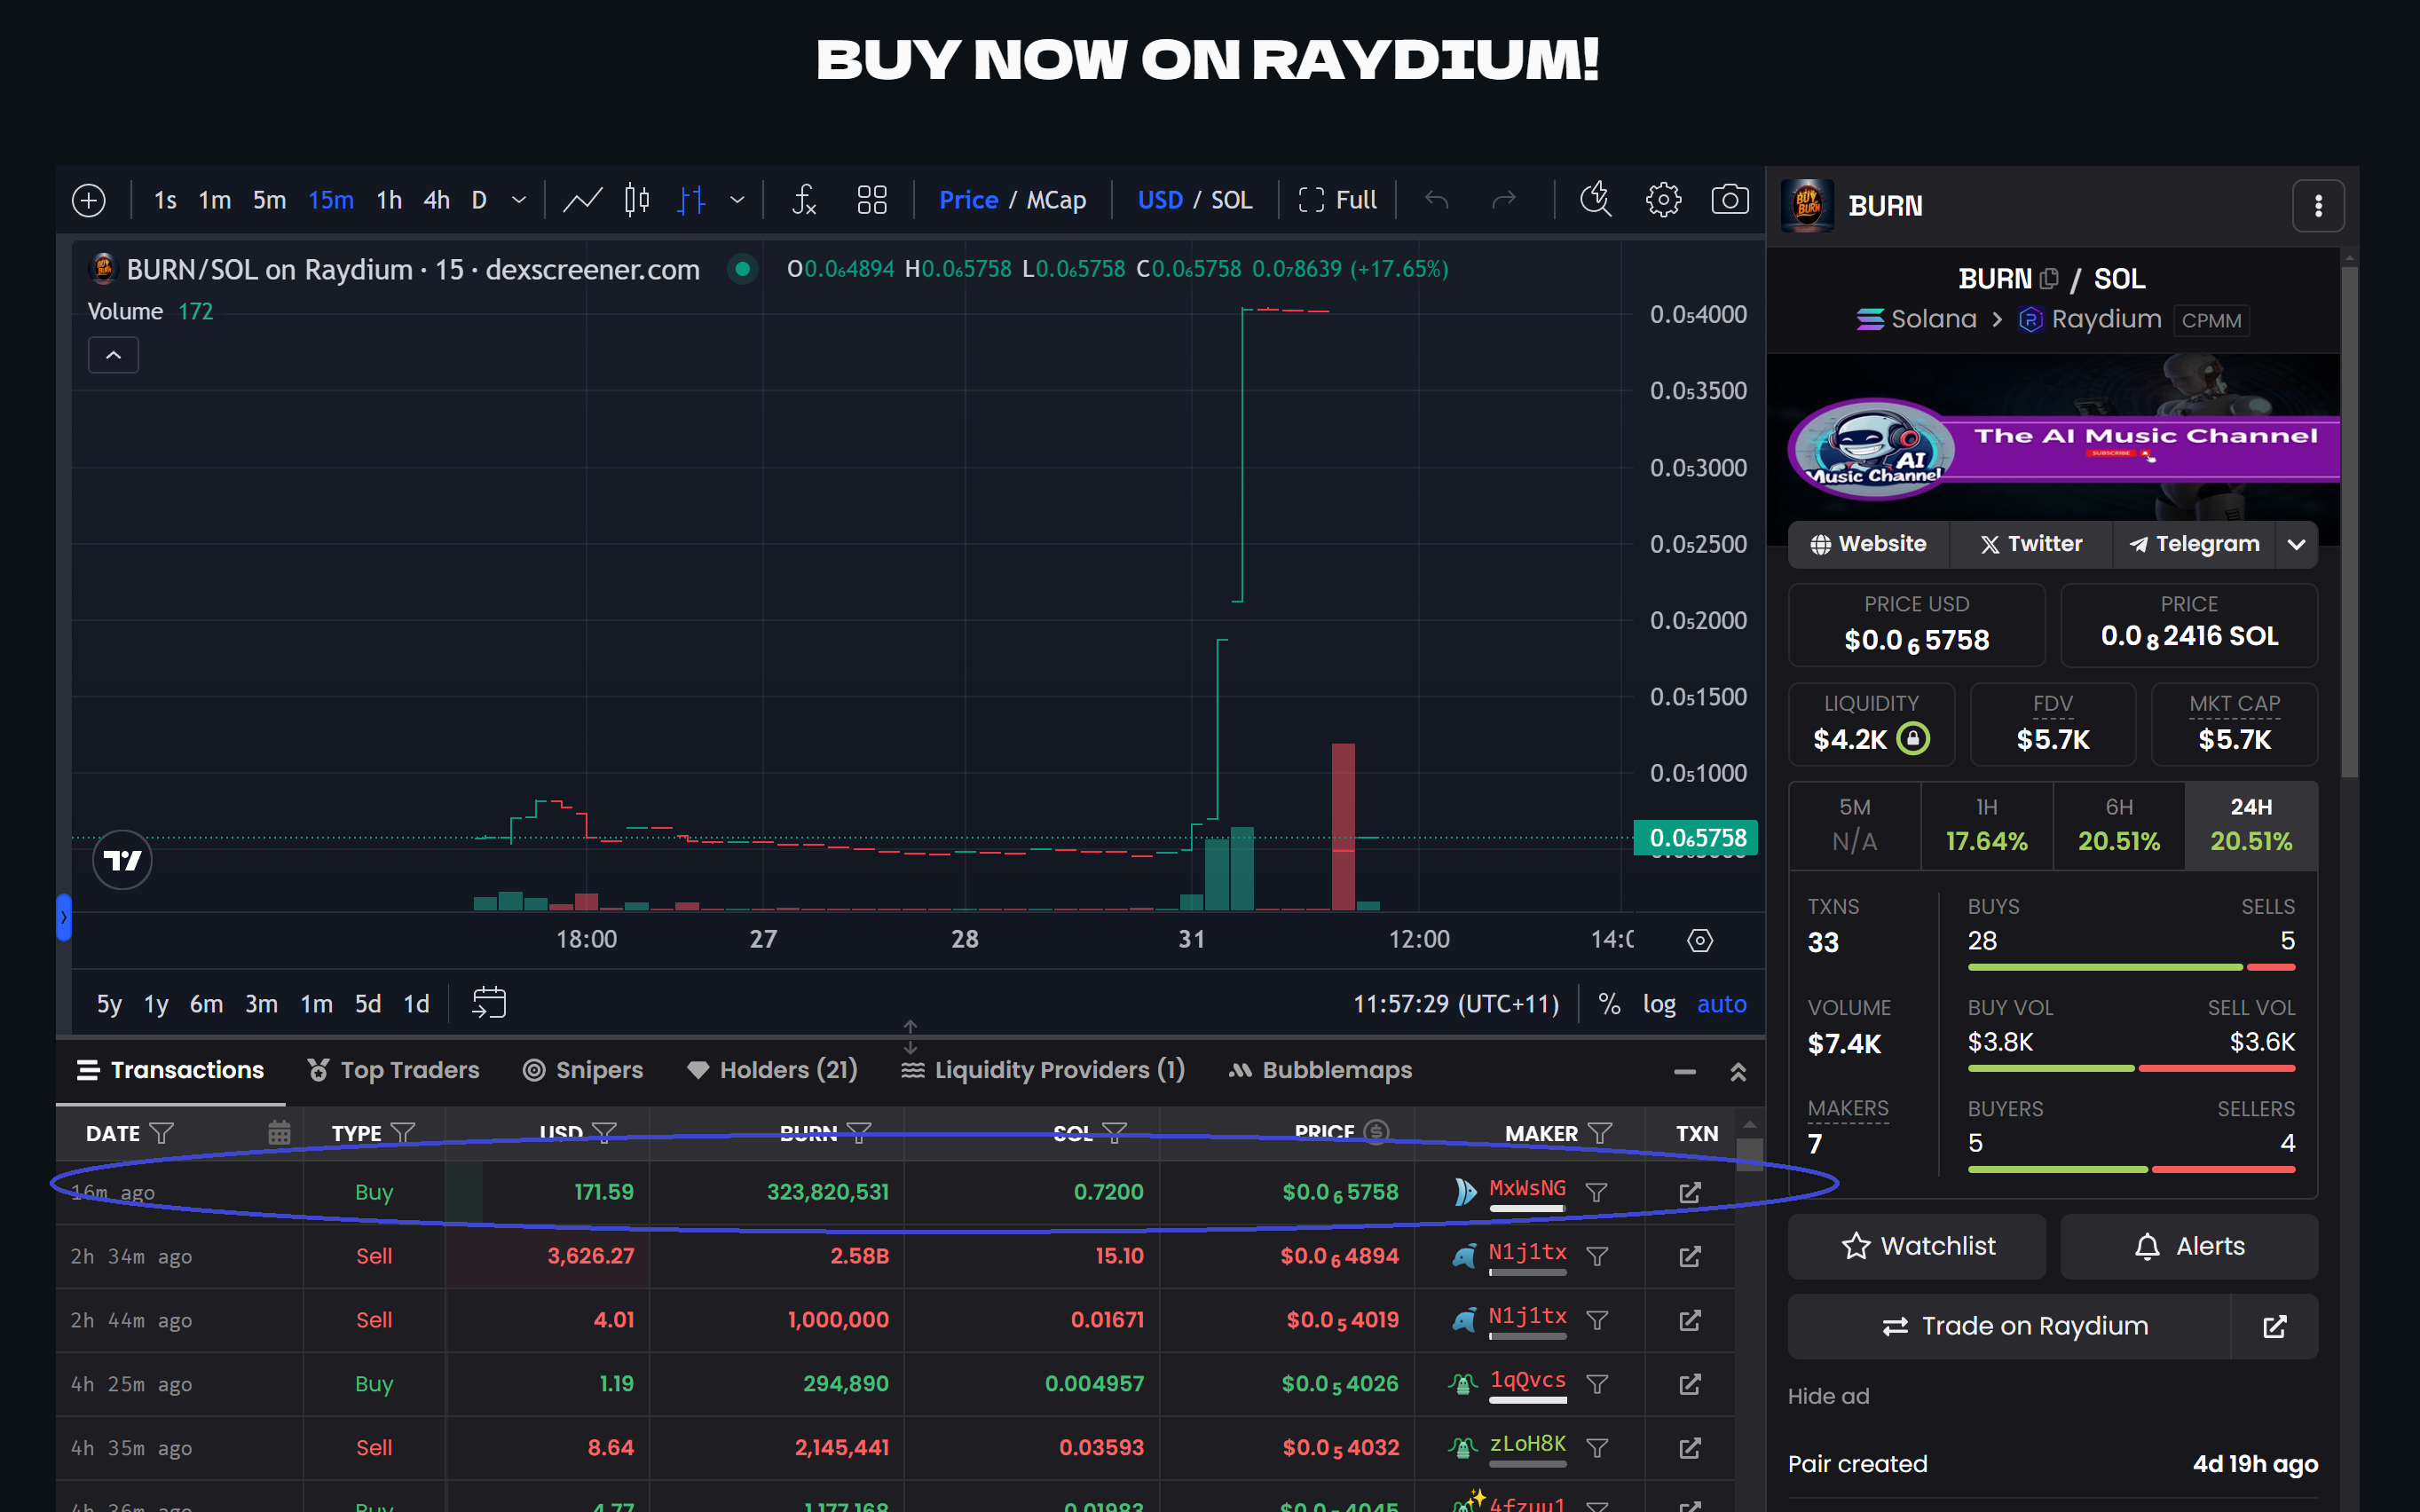Filter by BURN column funnel
Screen dimensions: 2420x1512
[859, 1133]
